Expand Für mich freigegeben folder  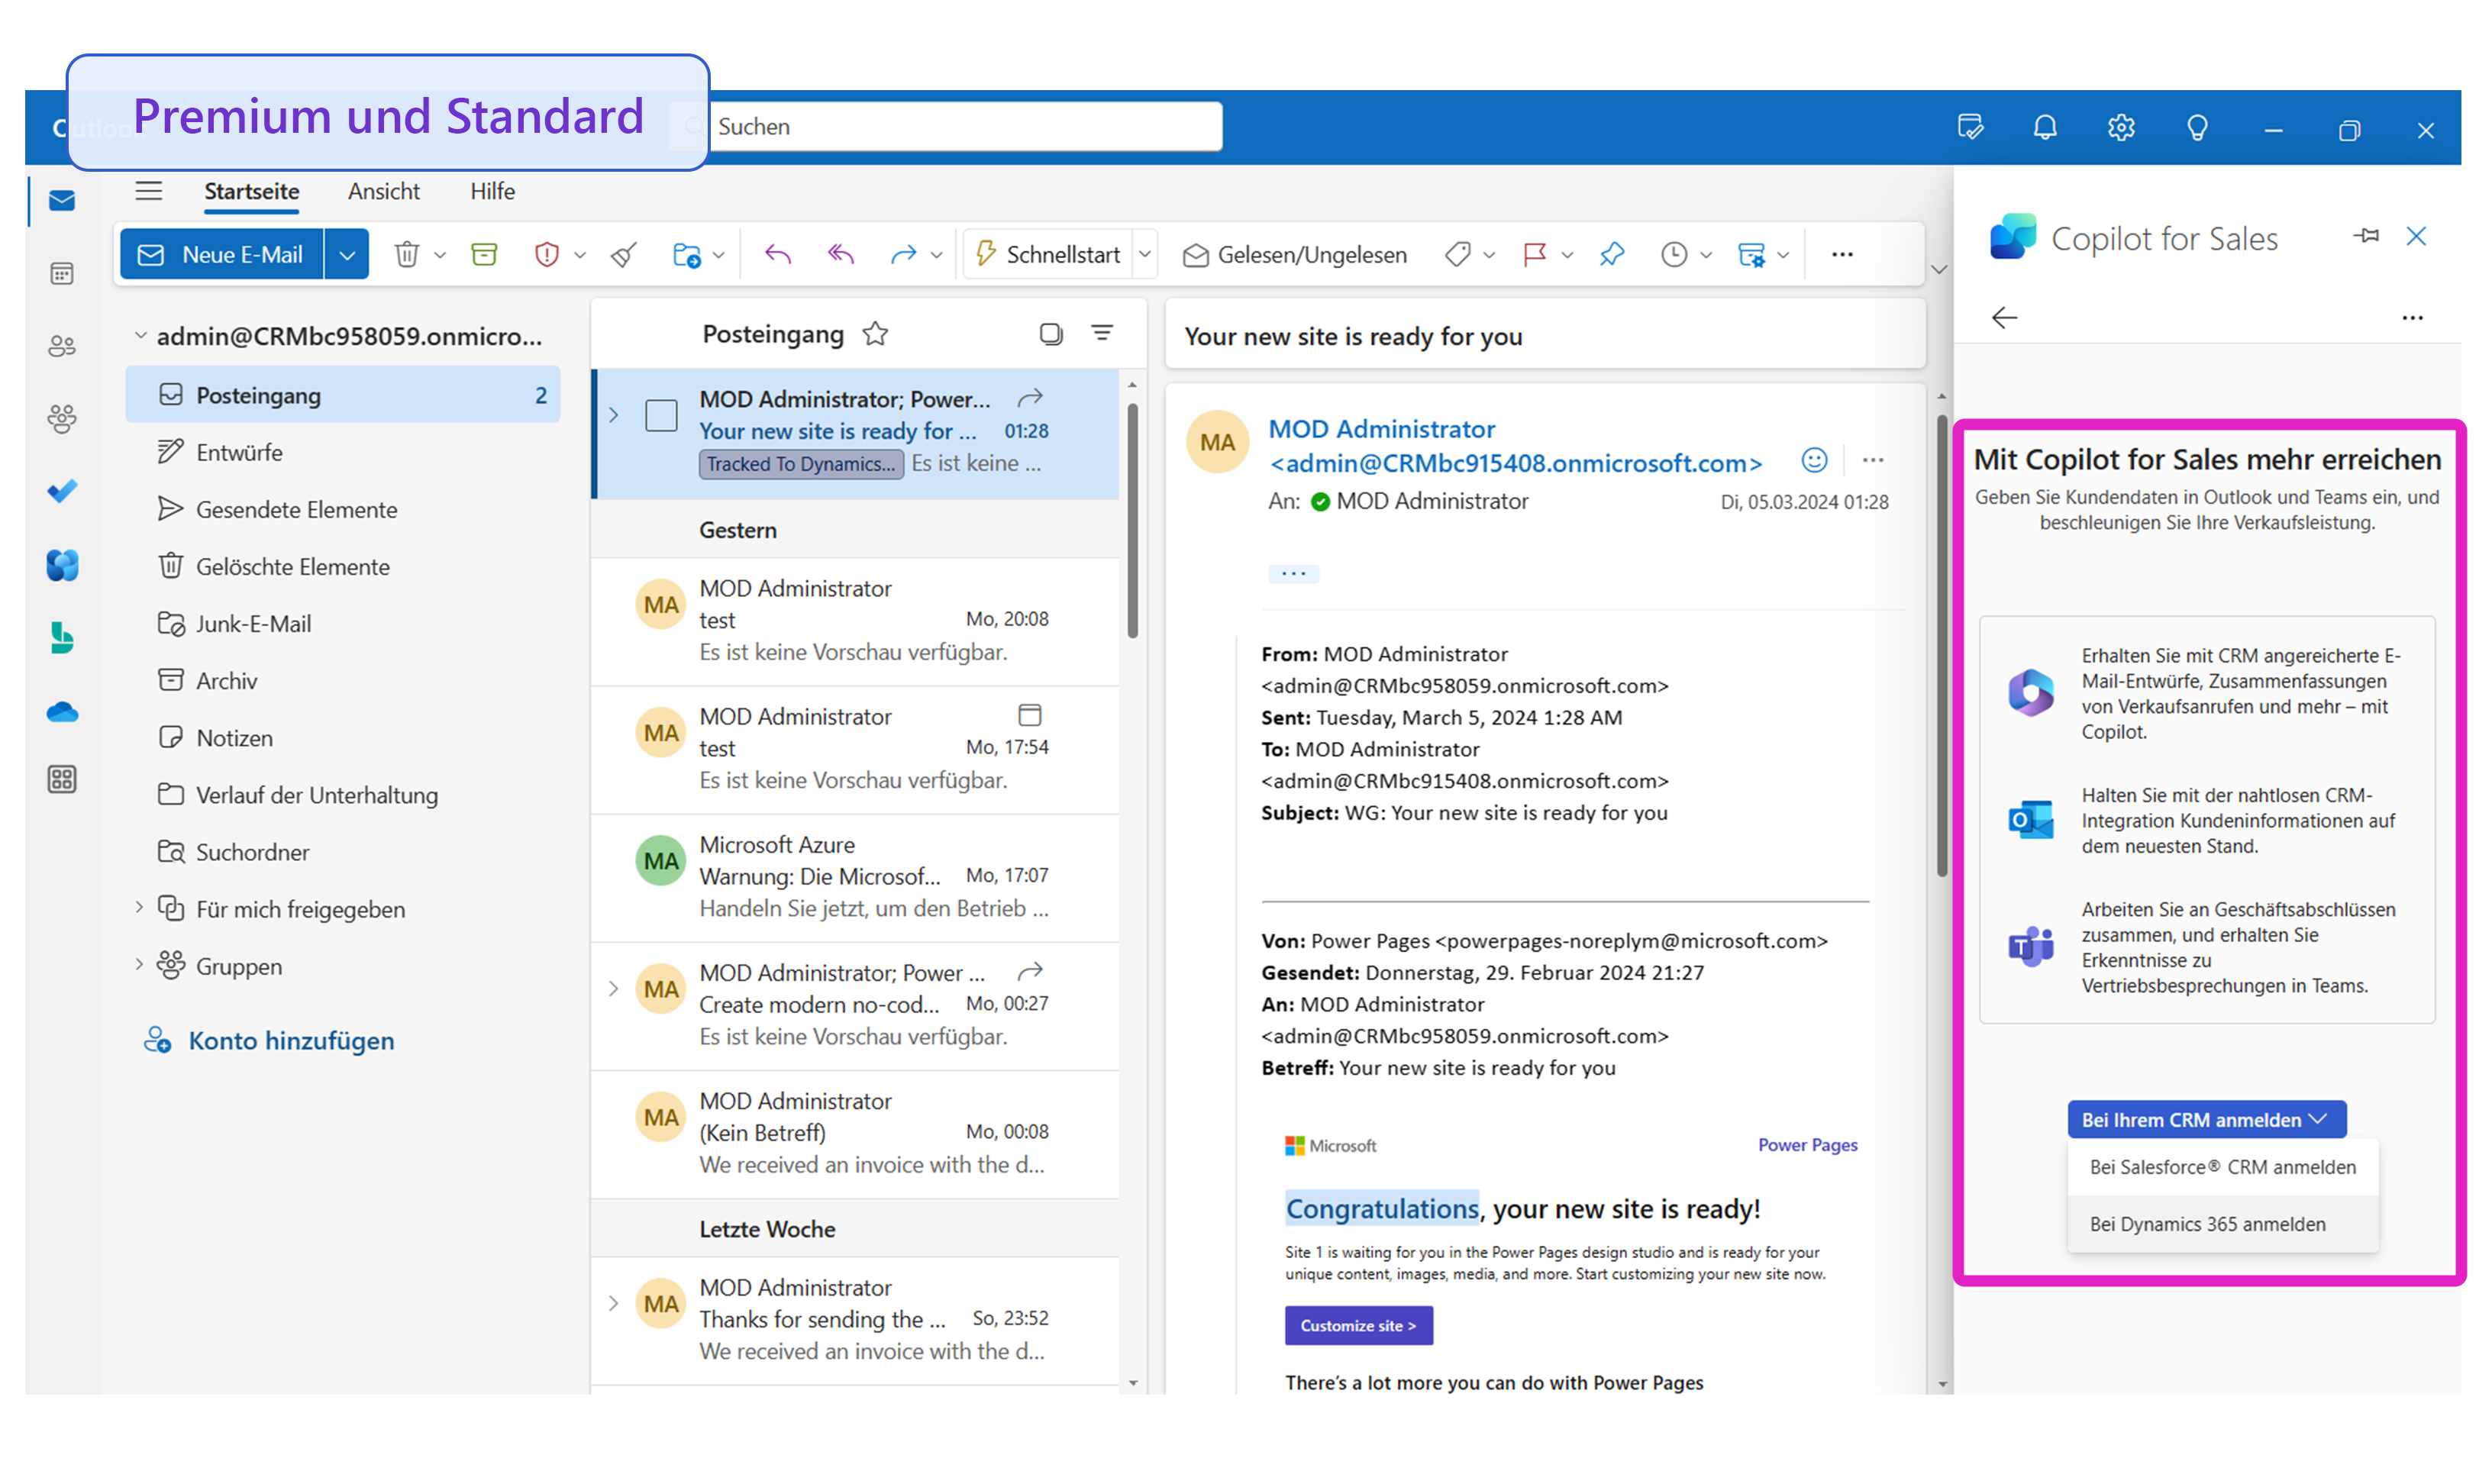[x=139, y=908]
